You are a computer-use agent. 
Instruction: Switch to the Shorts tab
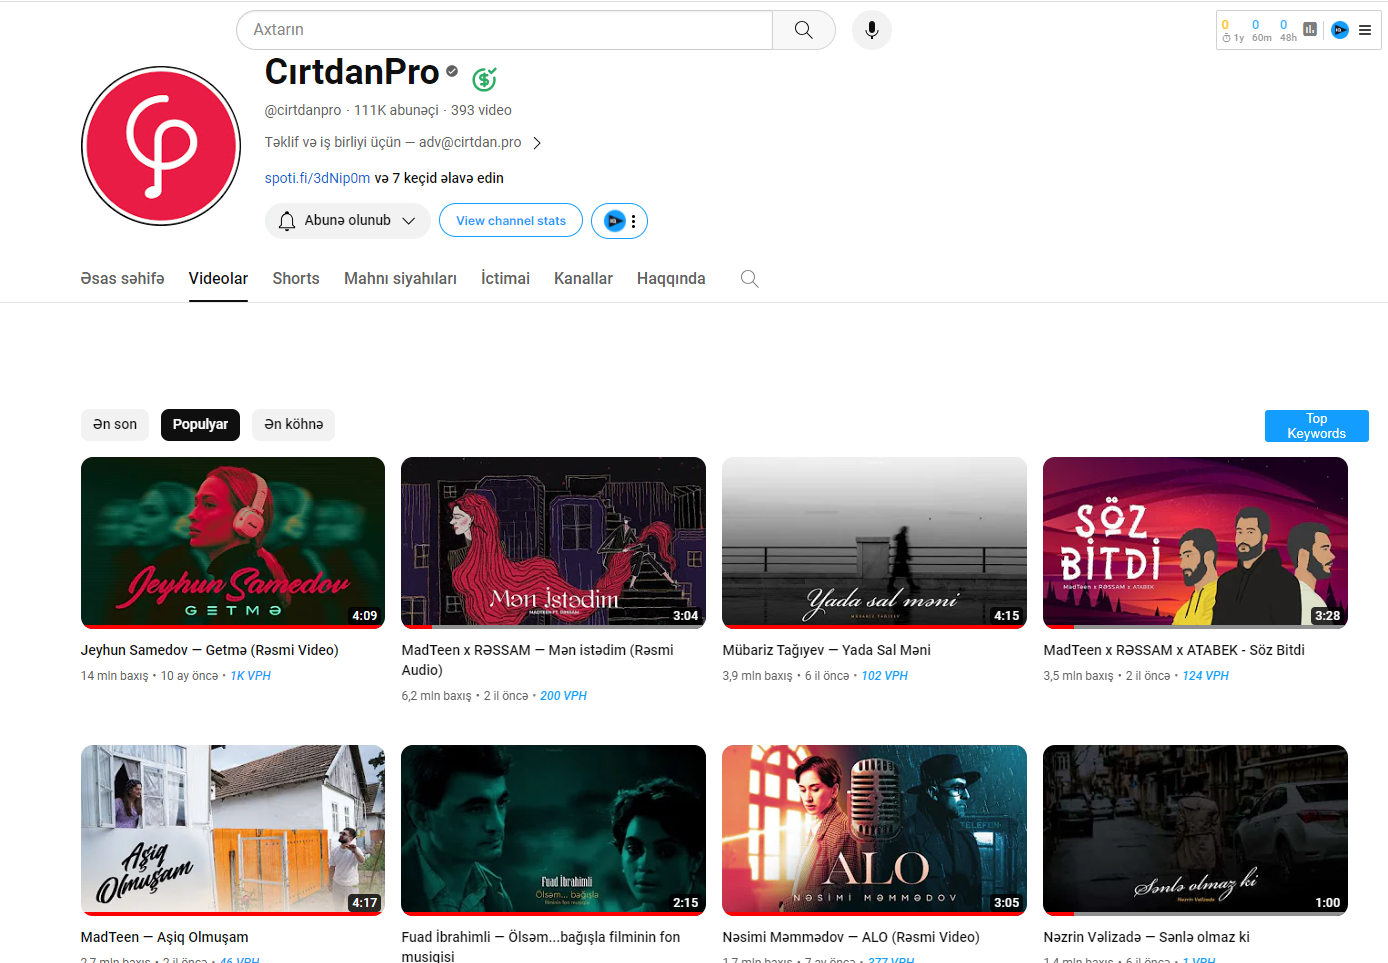click(x=296, y=279)
